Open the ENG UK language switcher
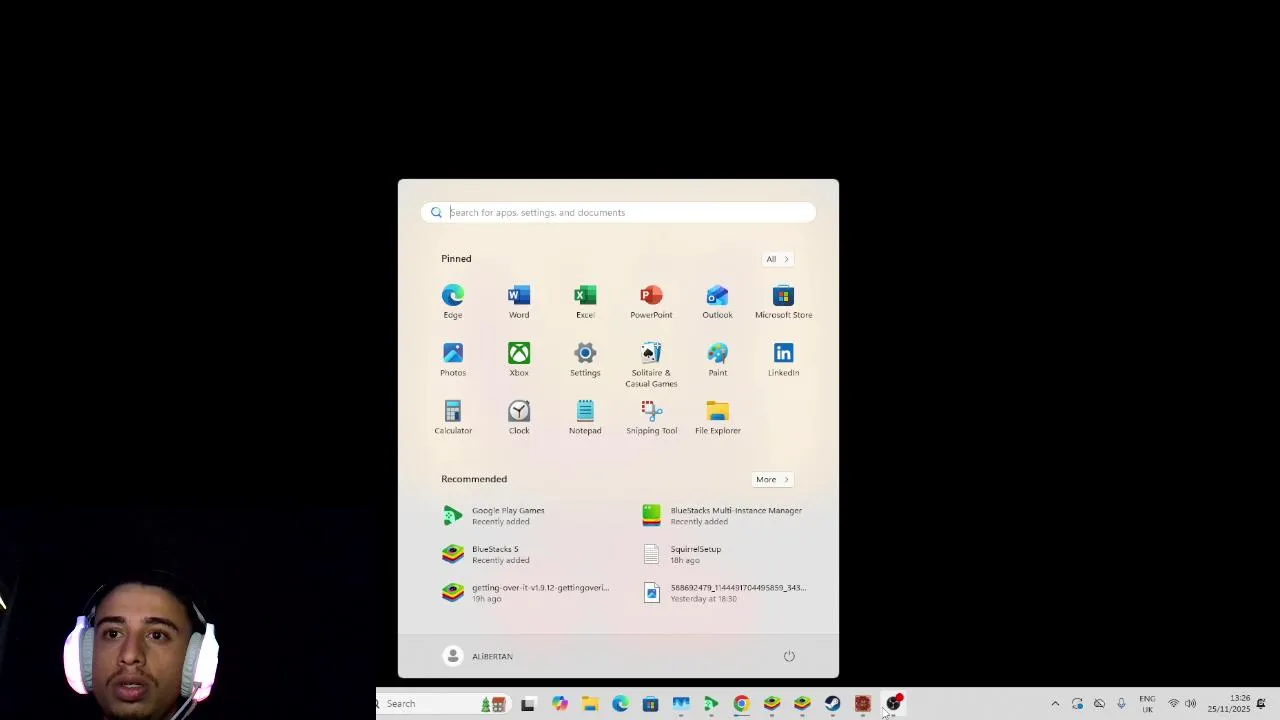This screenshot has height=720, width=1280. pyautogui.click(x=1147, y=704)
